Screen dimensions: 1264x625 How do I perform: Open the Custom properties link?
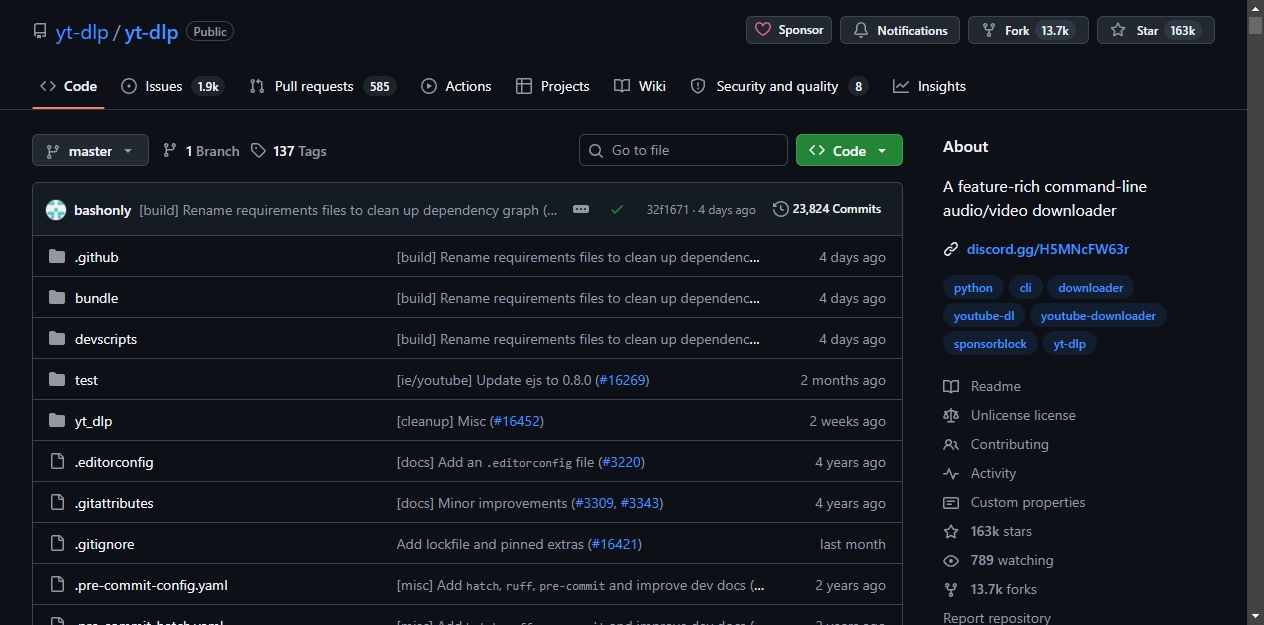(x=1014, y=502)
